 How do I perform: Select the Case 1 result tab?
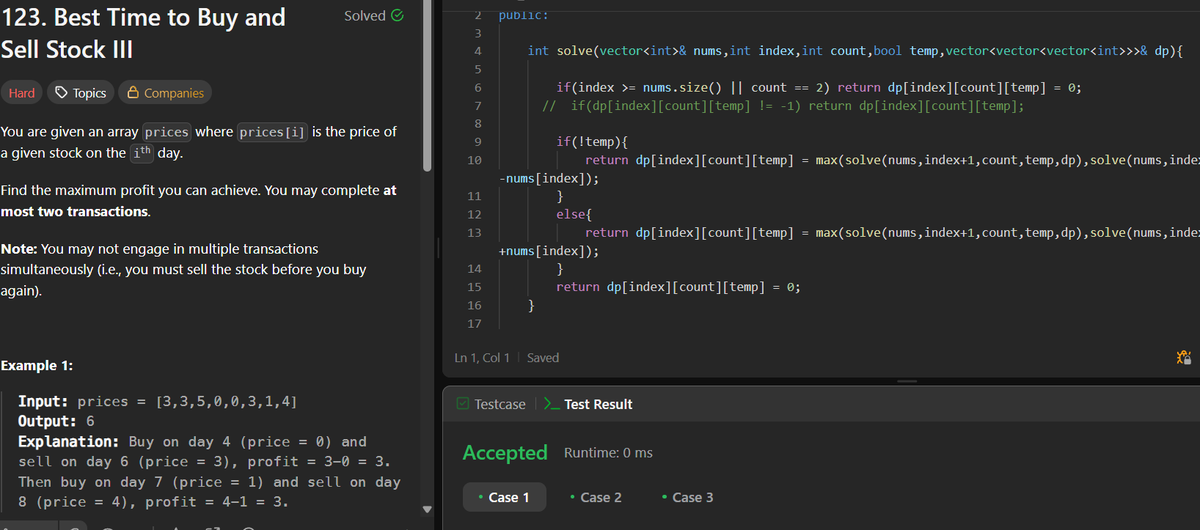coord(503,497)
